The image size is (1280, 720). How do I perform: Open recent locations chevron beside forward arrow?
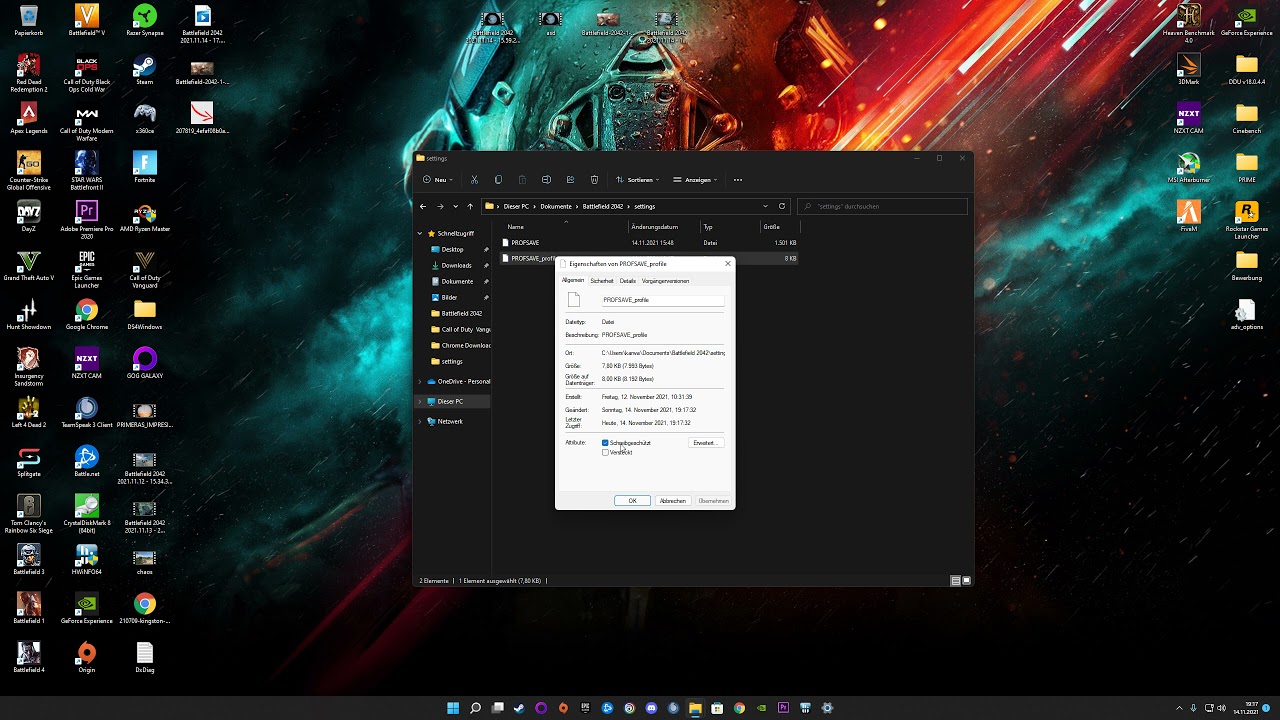tap(456, 206)
